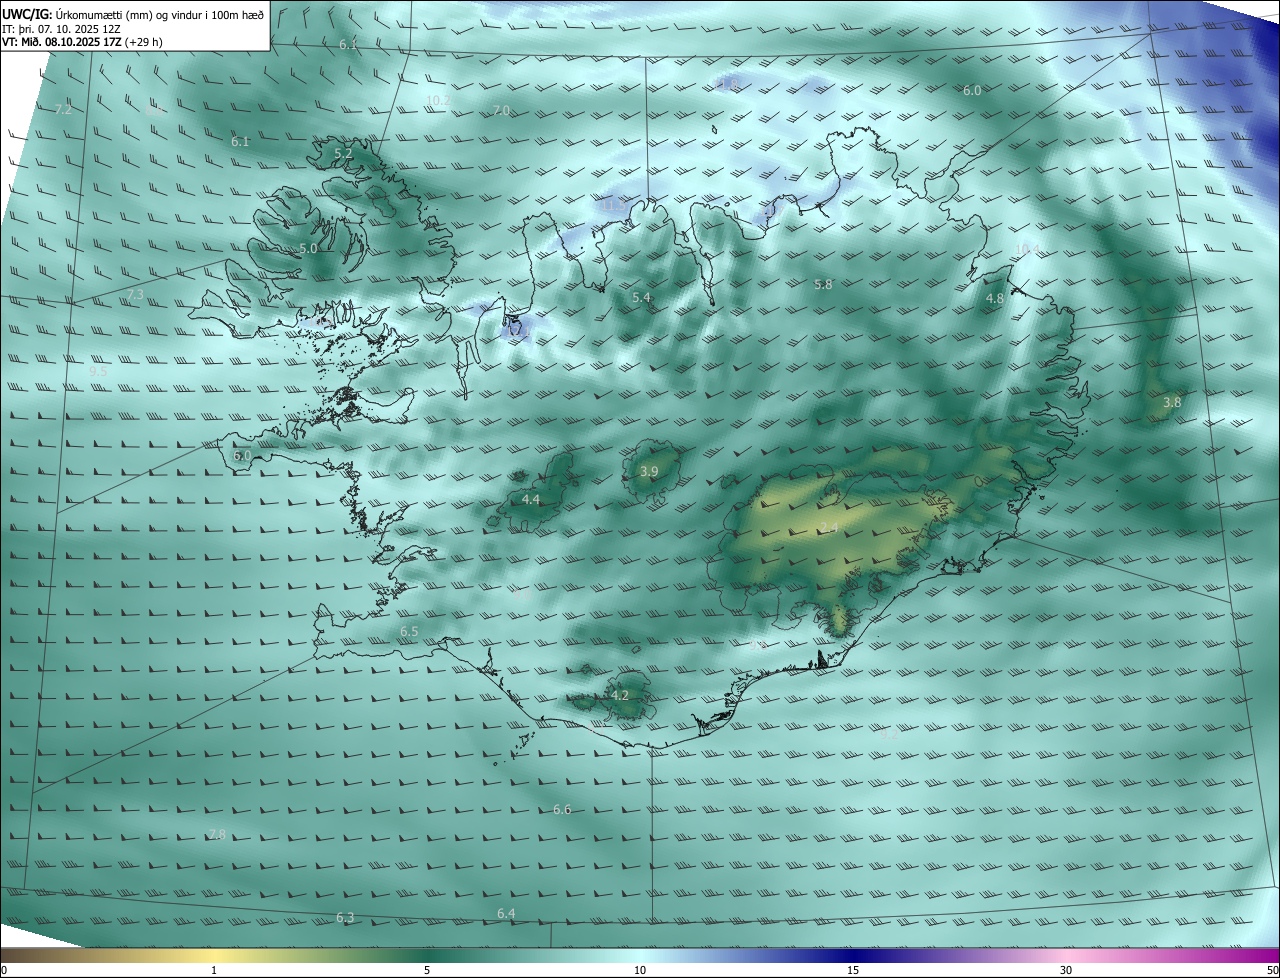
Task: Click the 30 tick on the color scale
Action: click(1066, 971)
